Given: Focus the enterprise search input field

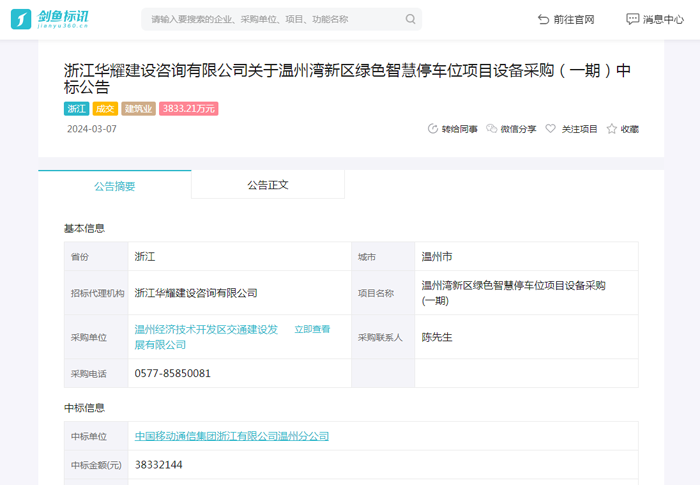Looking at the screenshot, I should [281, 19].
